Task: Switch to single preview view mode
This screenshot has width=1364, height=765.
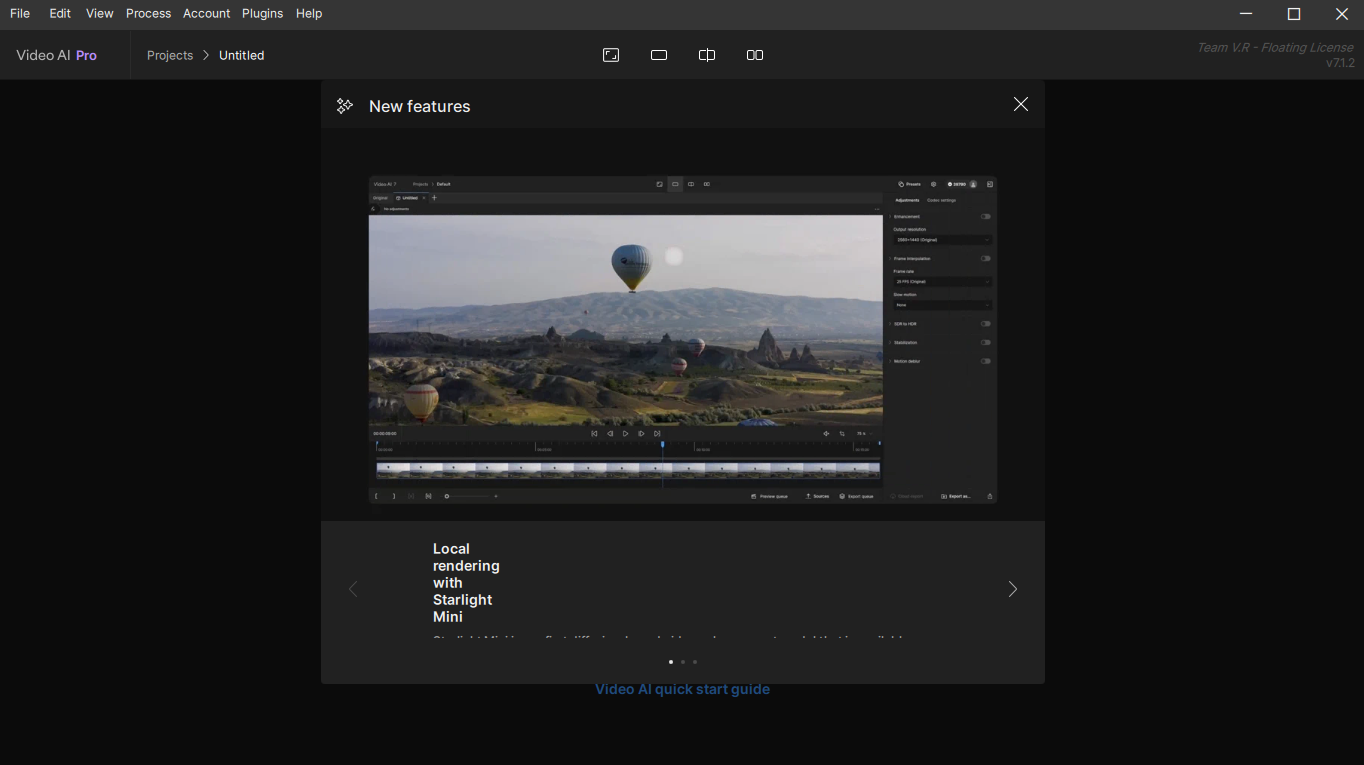Action: [x=659, y=55]
